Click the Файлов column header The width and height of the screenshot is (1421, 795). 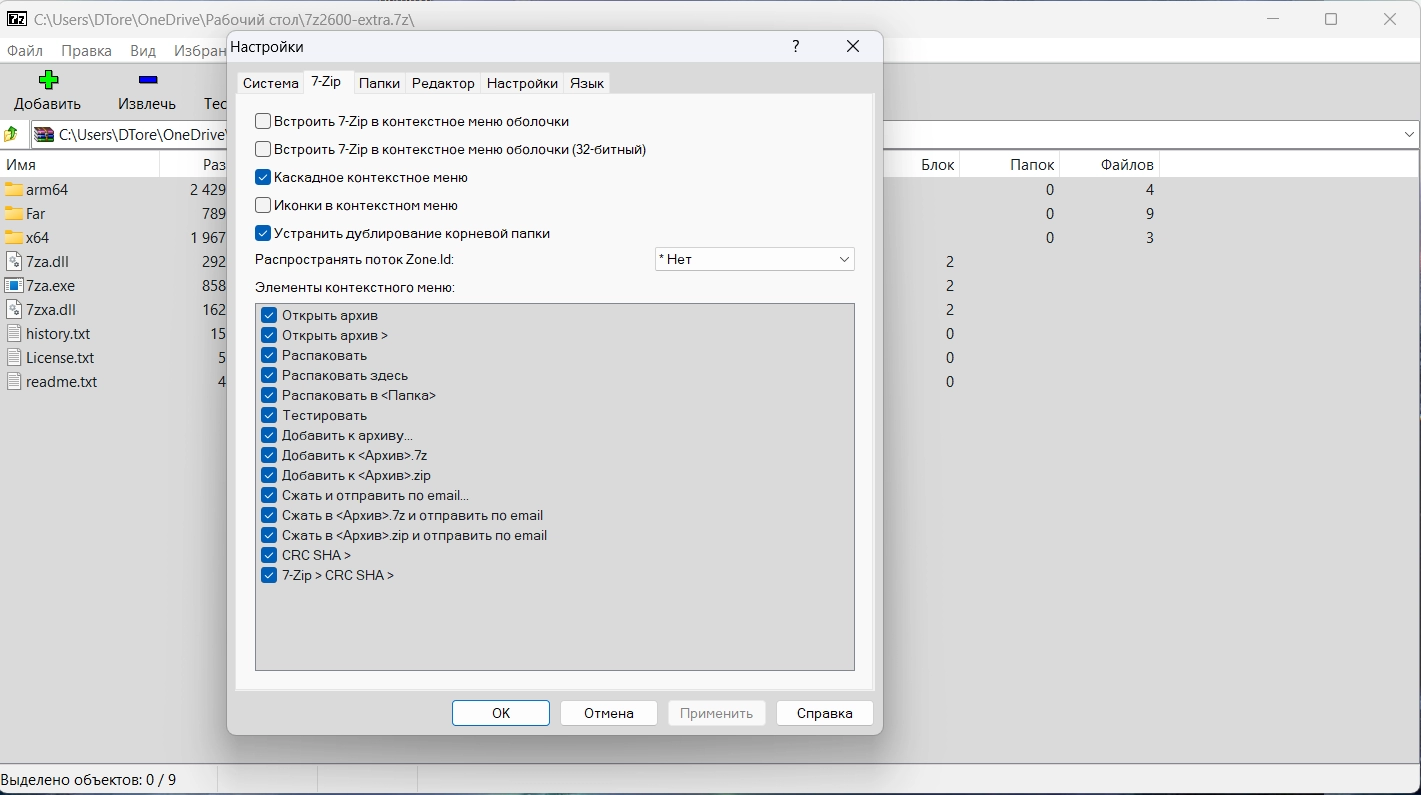point(1110,165)
